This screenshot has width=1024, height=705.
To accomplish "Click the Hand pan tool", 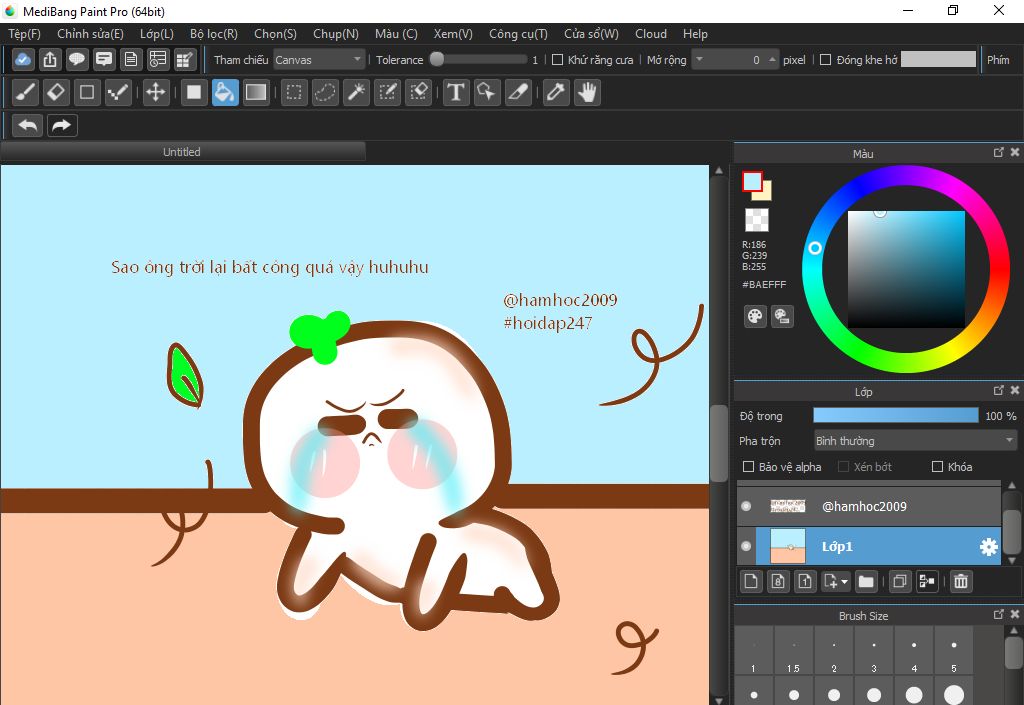I will click(587, 93).
